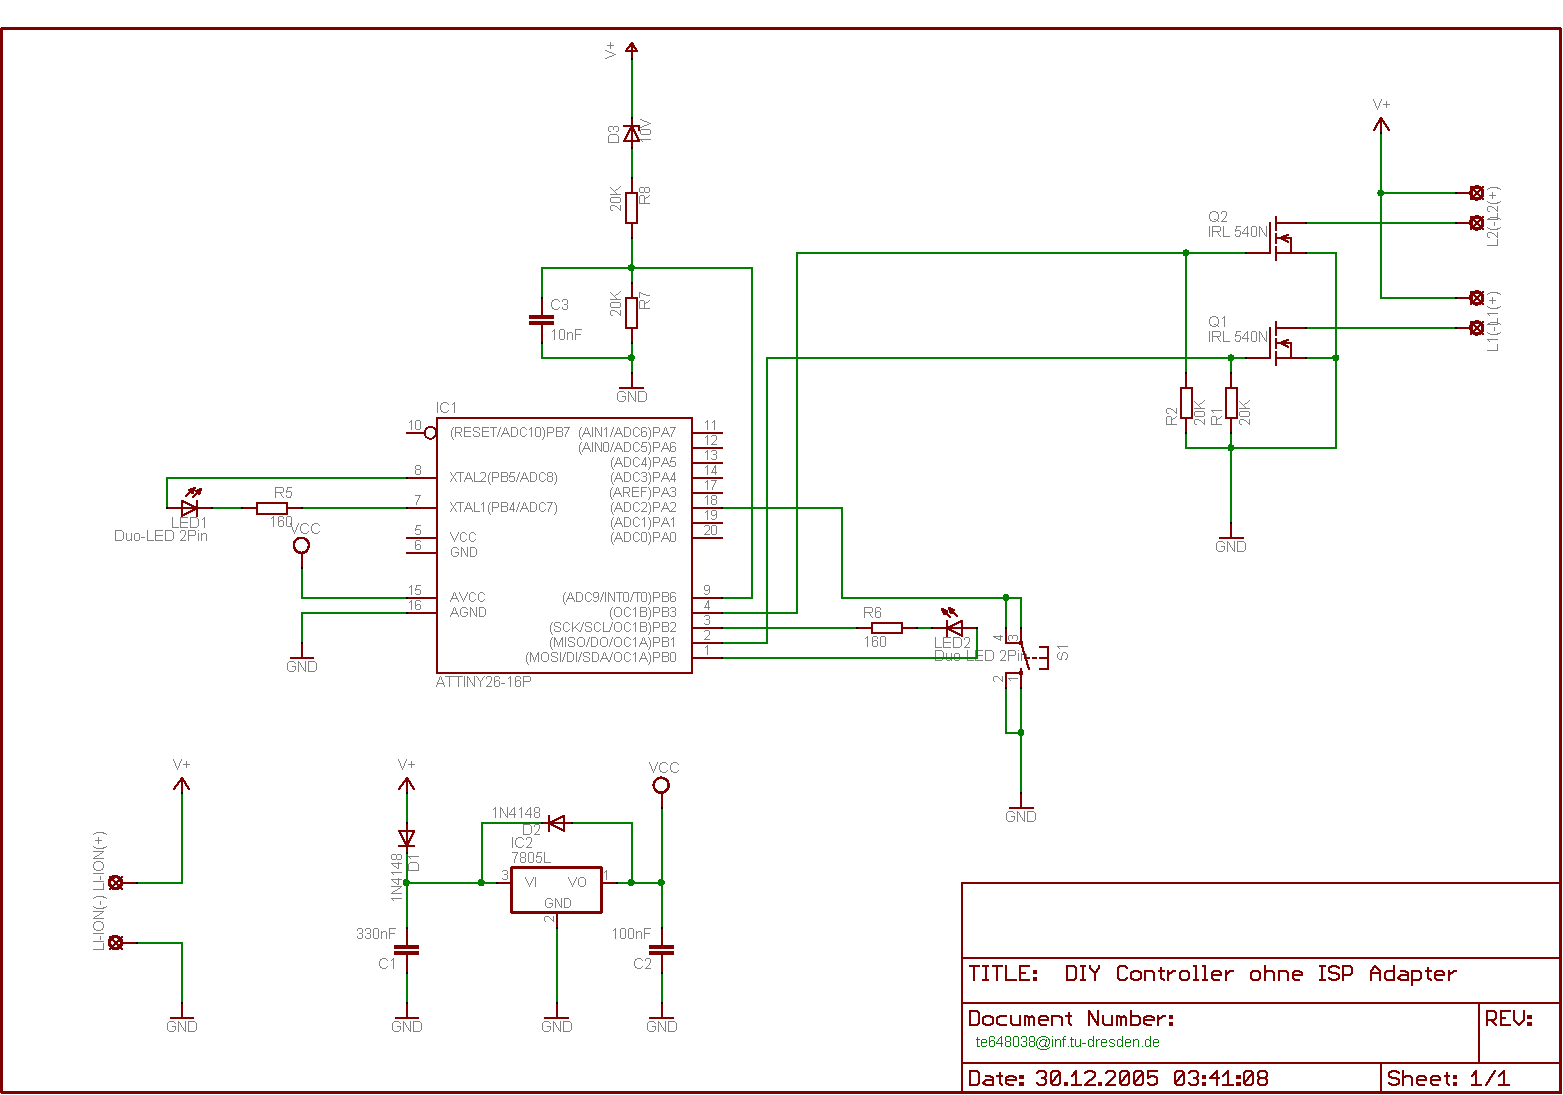This screenshot has width=1563, height=1095.
Task: Select the D1 1N4148 diode symbol
Action: click(406, 838)
